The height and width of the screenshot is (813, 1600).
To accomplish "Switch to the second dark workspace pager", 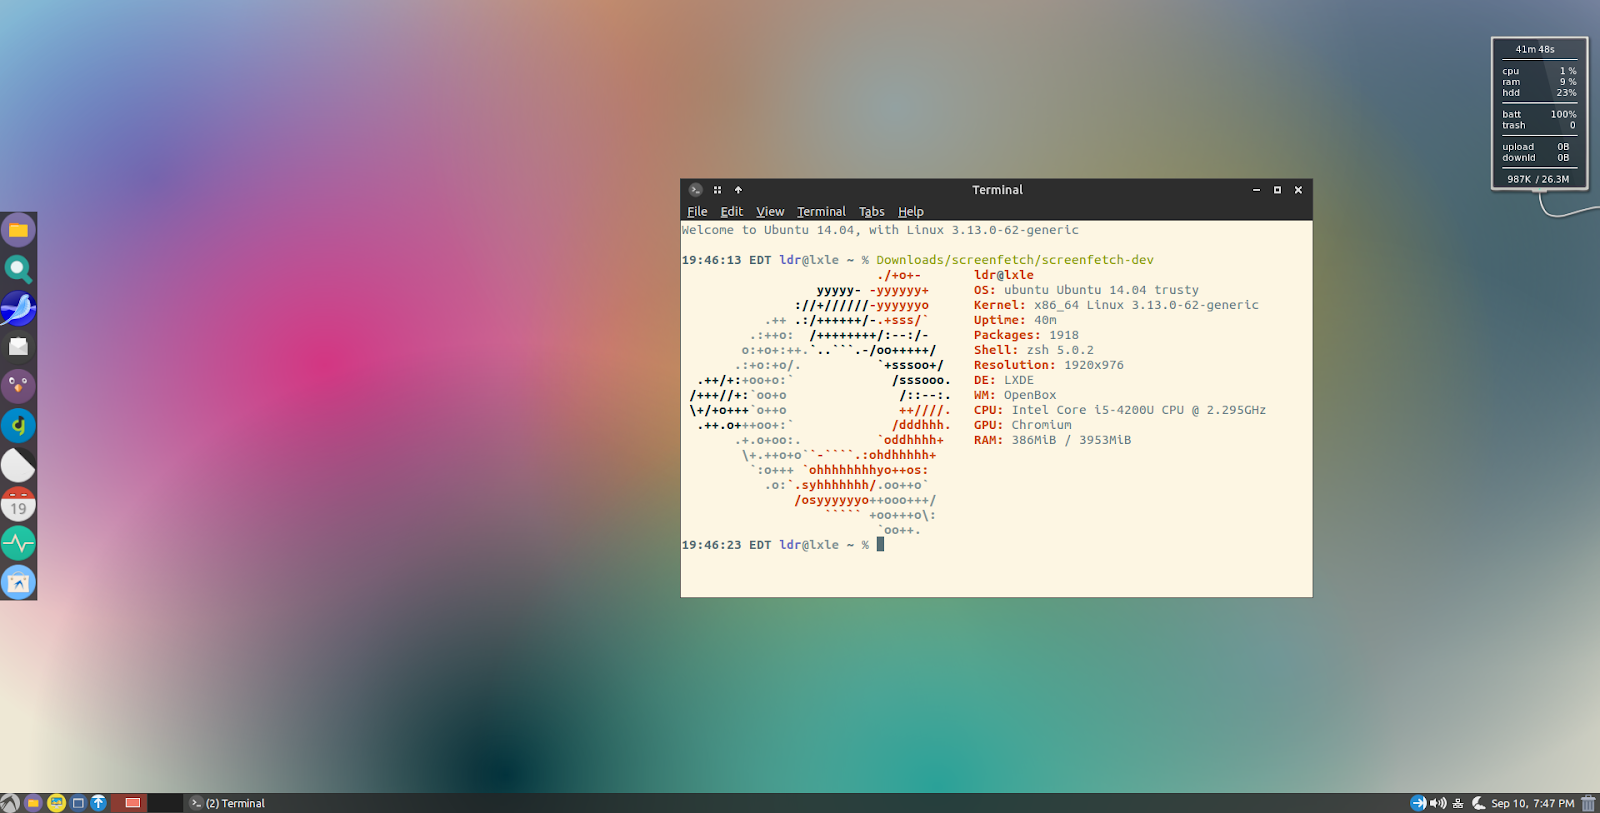I will (166, 803).
